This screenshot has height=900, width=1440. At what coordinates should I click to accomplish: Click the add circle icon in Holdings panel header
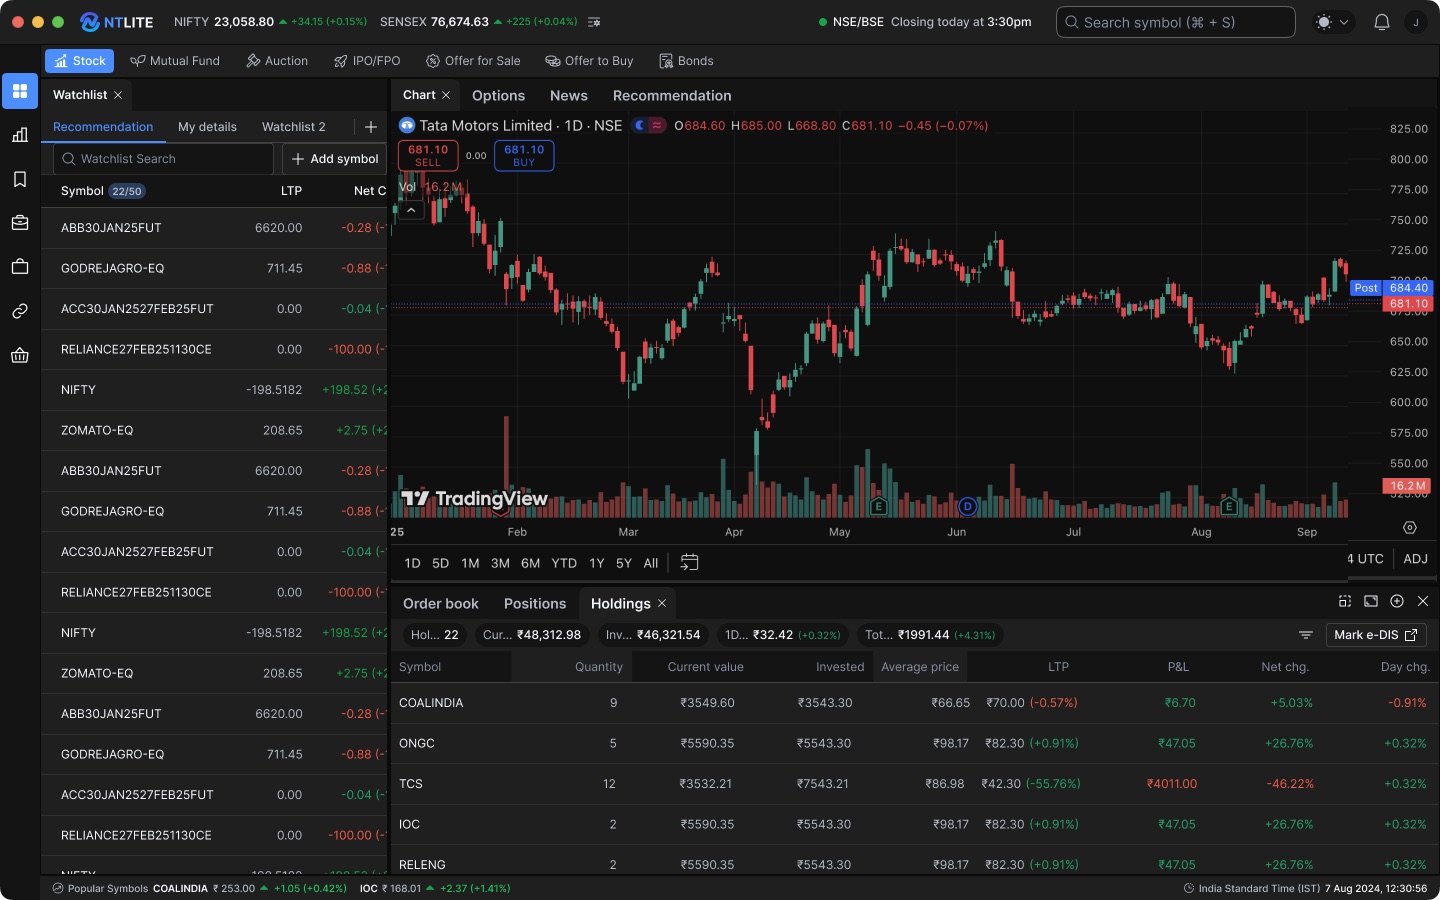coord(1397,601)
